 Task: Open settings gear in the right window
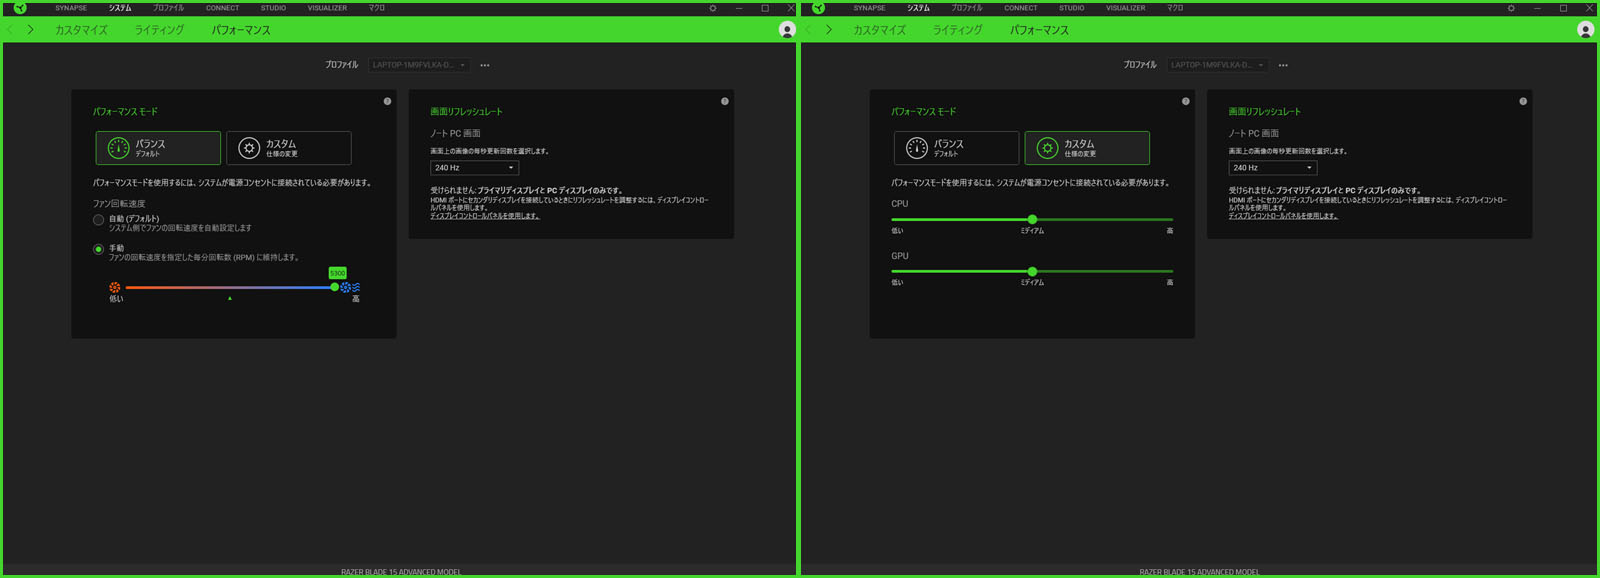[1511, 8]
